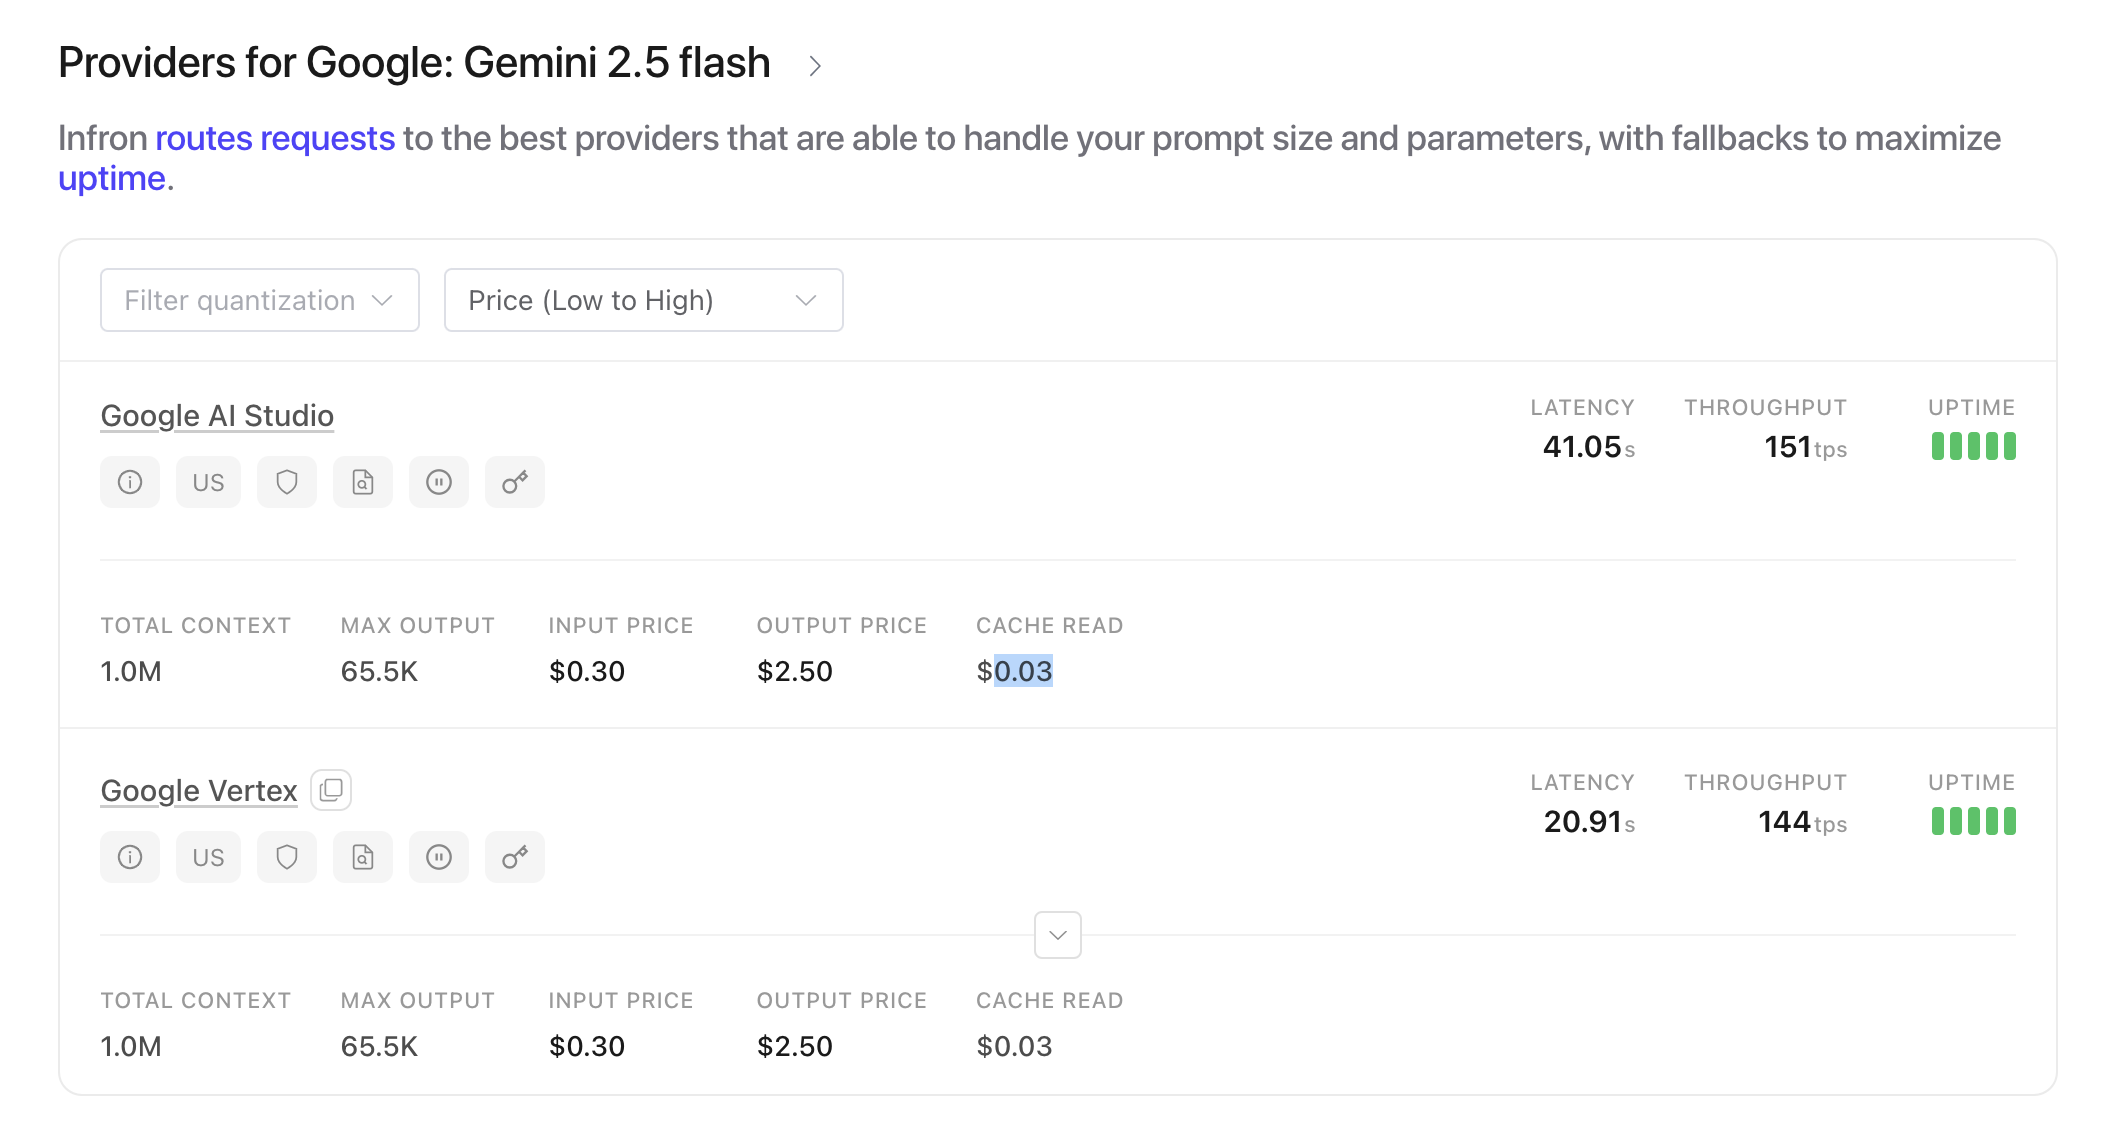Open the Filter quantization dropdown
Image resolution: width=2114 pixels, height=1130 pixels.
pyautogui.click(x=259, y=300)
